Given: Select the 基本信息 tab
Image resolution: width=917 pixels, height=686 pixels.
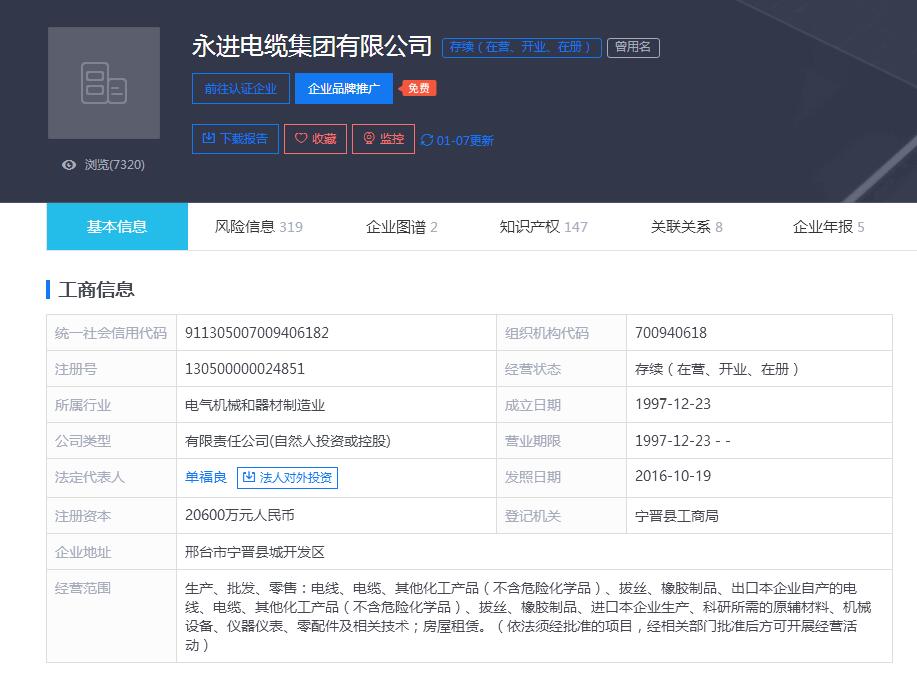Looking at the screenshot, I should [x=117, y=227].
